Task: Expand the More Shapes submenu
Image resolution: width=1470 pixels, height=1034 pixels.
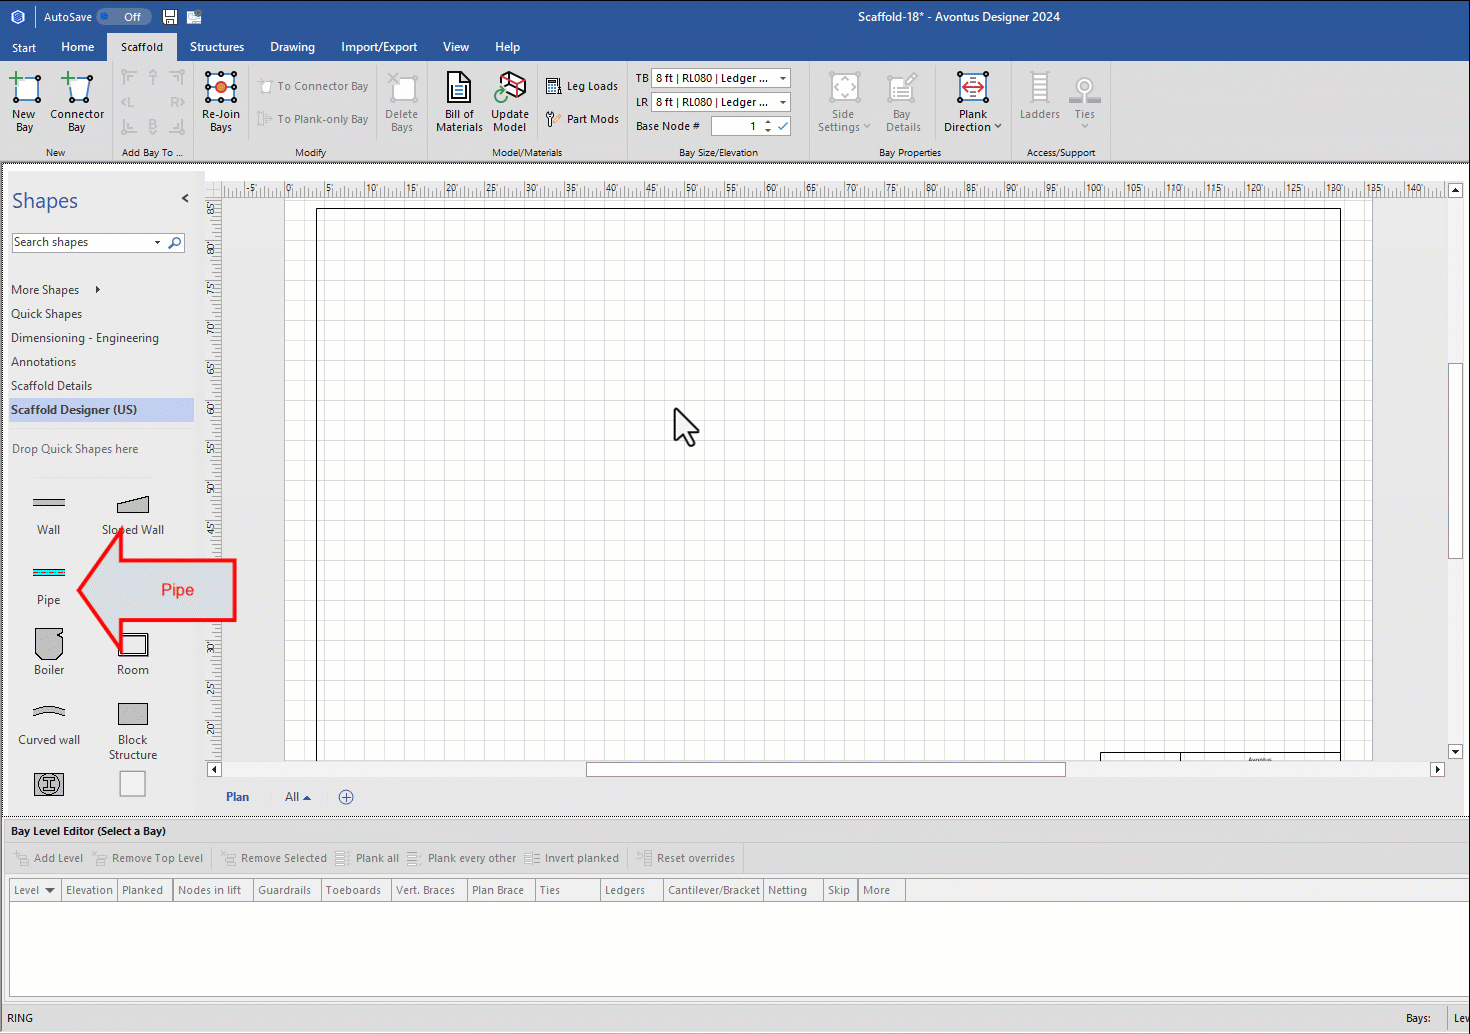Action: click(97, 290)
